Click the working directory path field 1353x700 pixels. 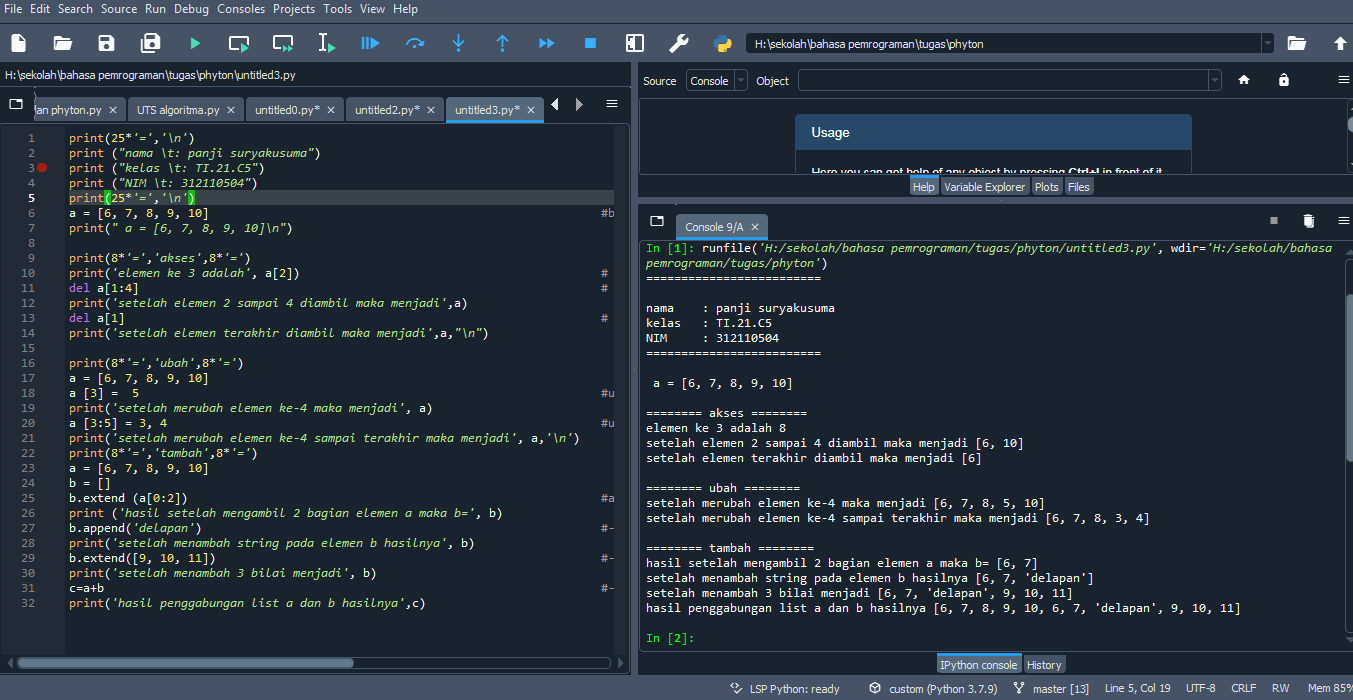coord(1003,44)
